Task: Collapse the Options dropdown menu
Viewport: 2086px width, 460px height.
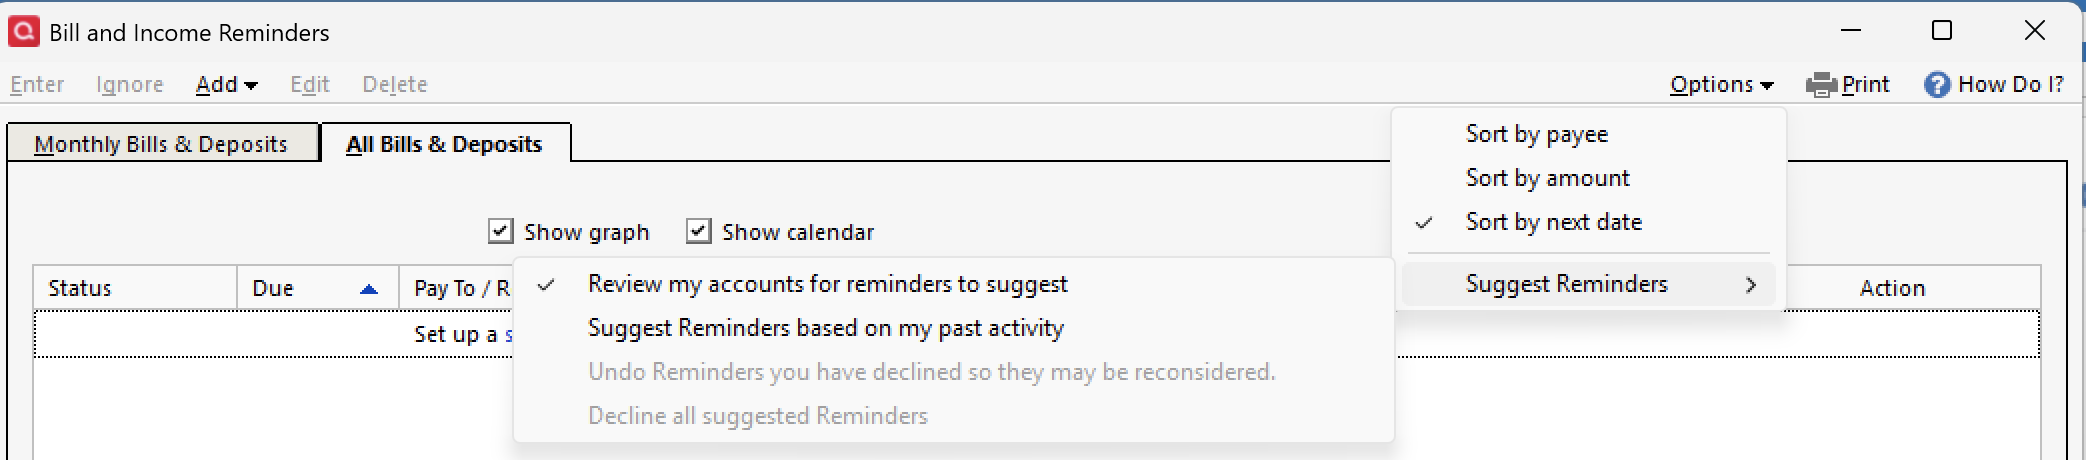Action: (x=1721, y=85)
